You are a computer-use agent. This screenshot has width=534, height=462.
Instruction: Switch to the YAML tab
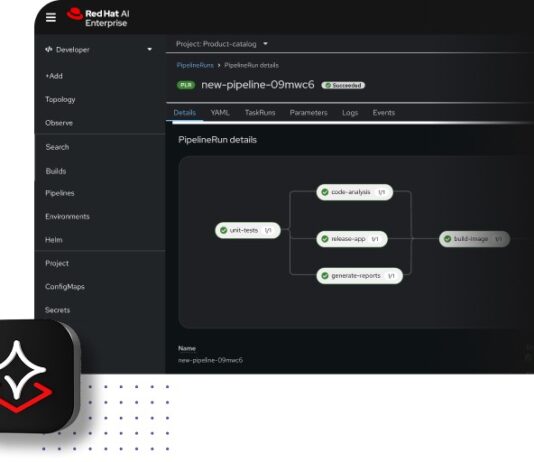tap(220, 113)
